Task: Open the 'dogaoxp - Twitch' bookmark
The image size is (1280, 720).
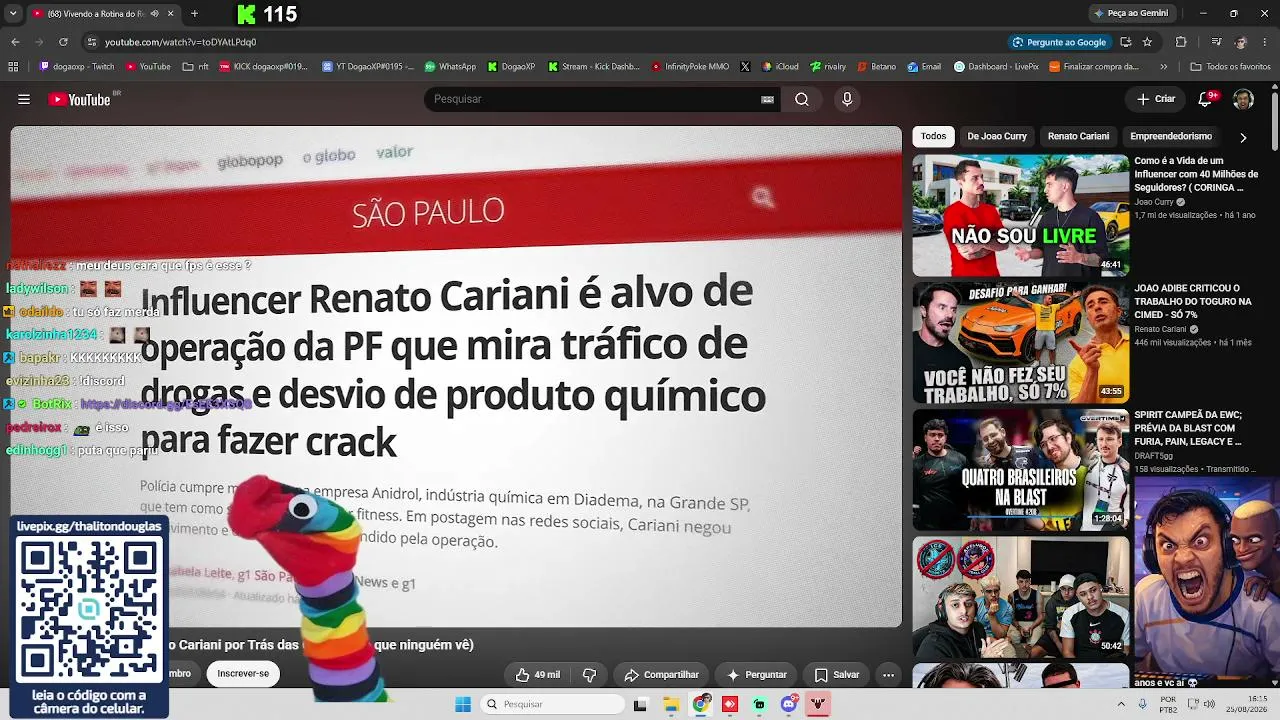Action: click(77, 67)
